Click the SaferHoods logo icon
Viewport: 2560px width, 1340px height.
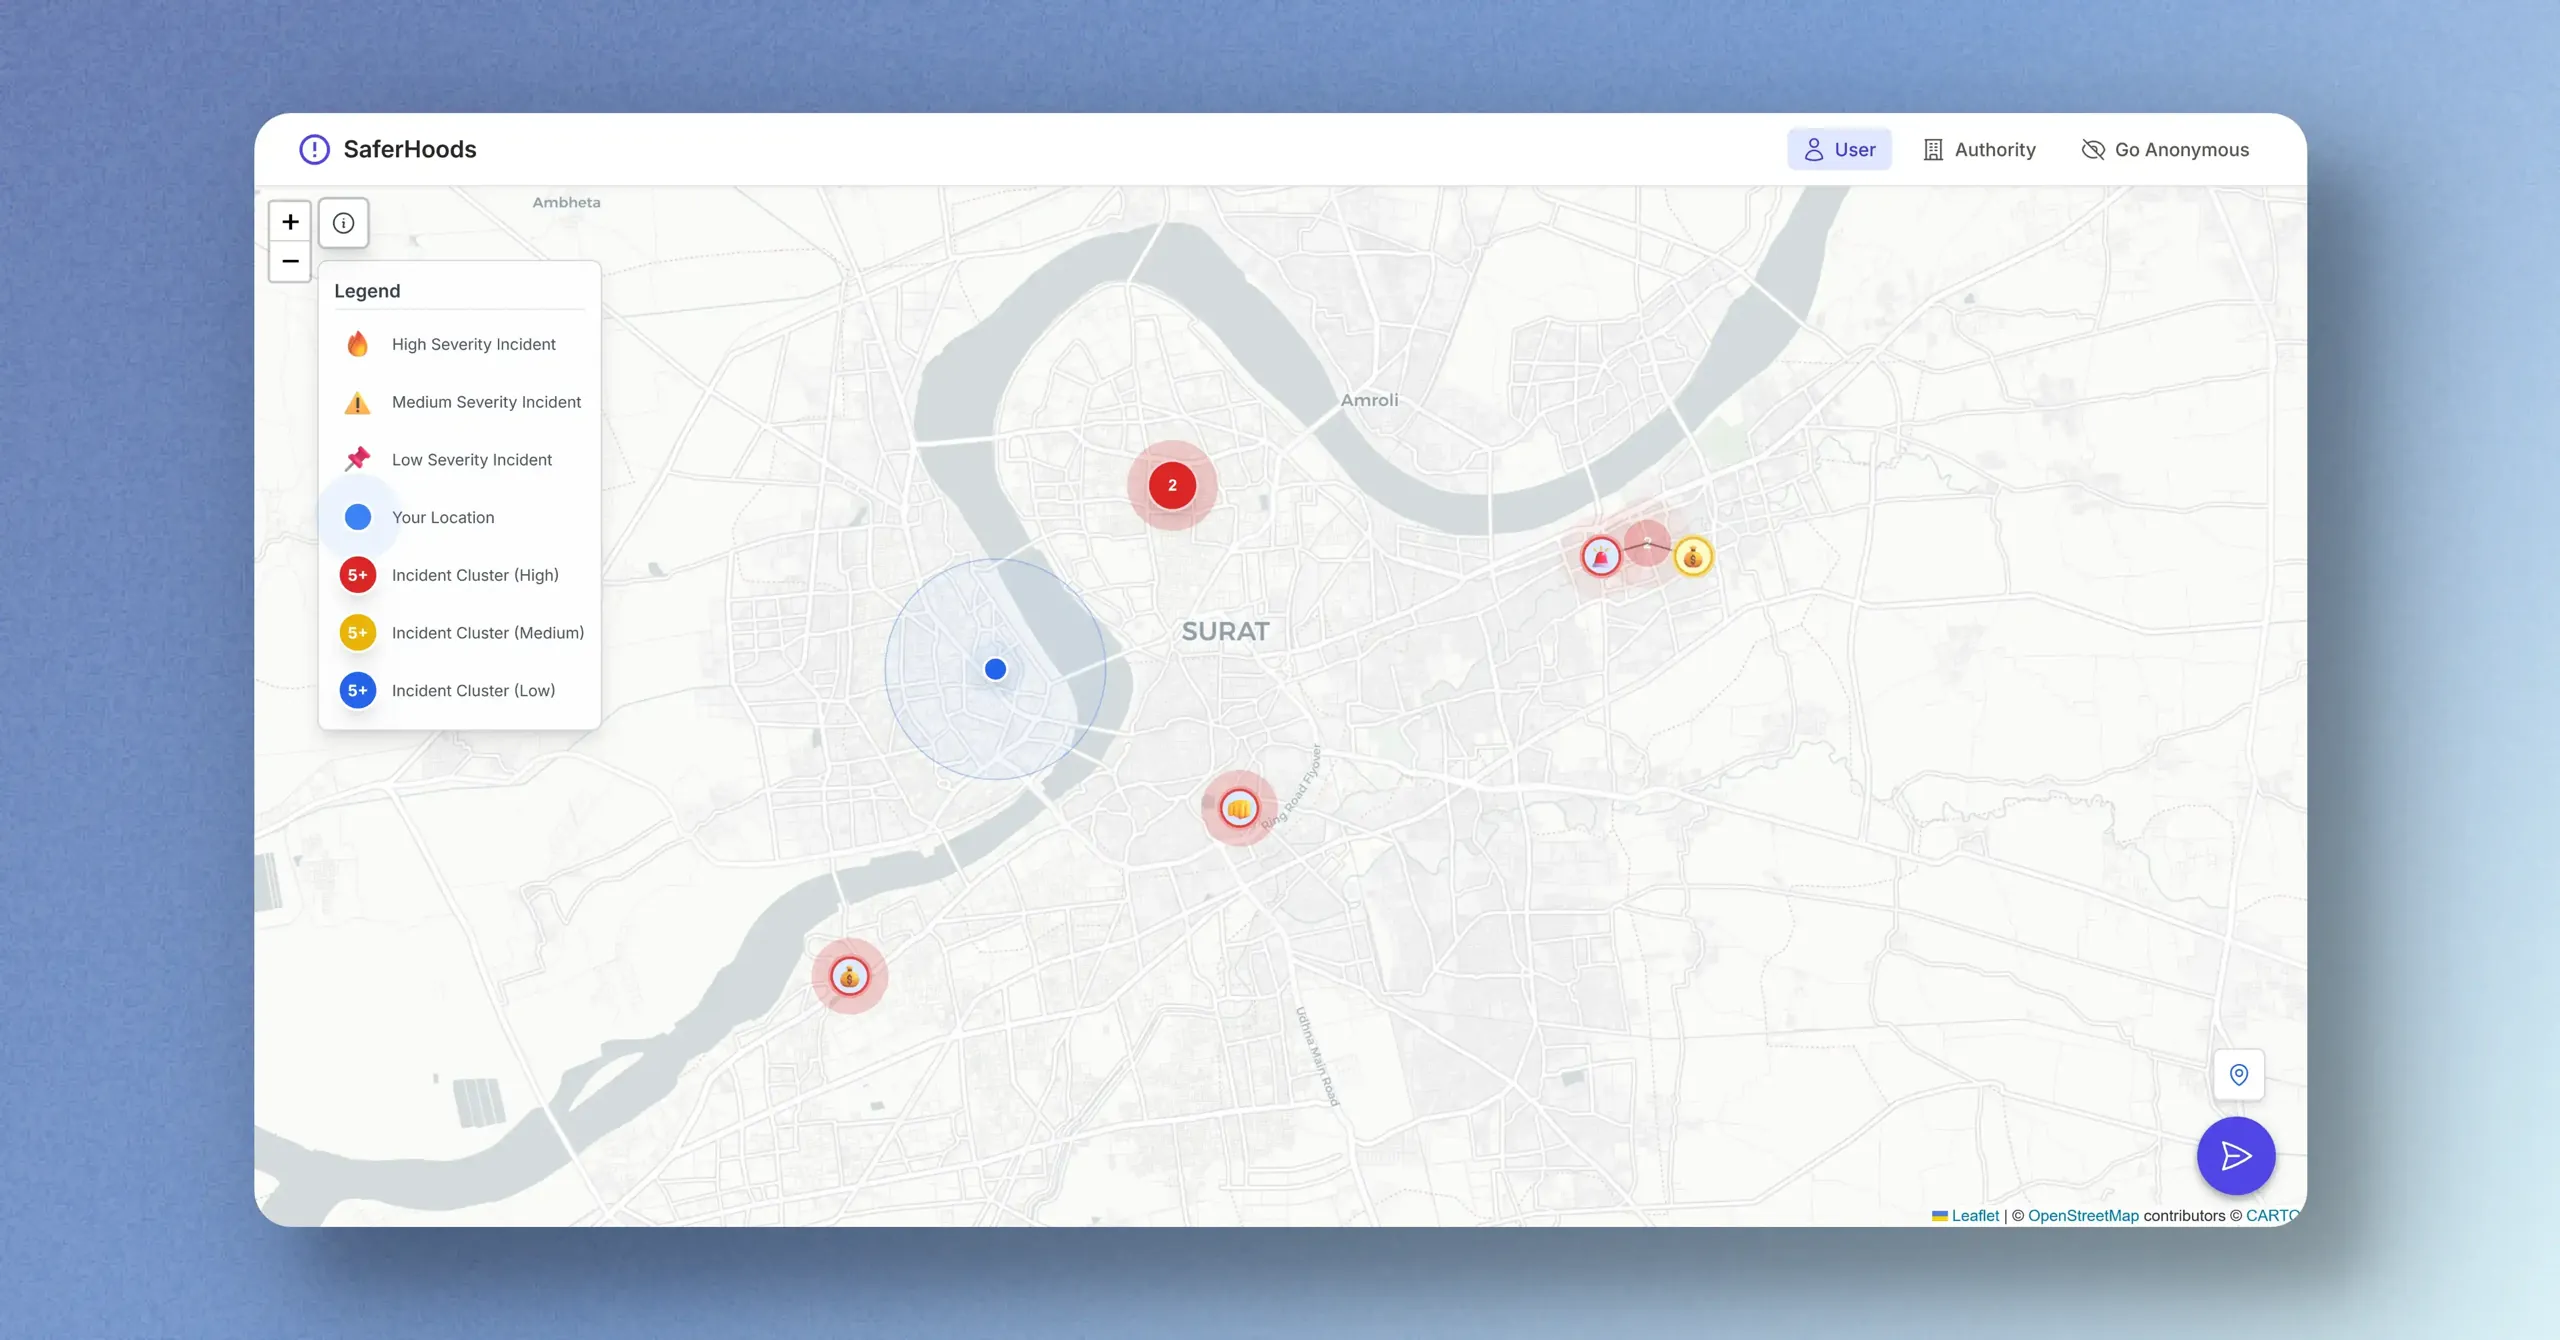[x=314, y=150]
